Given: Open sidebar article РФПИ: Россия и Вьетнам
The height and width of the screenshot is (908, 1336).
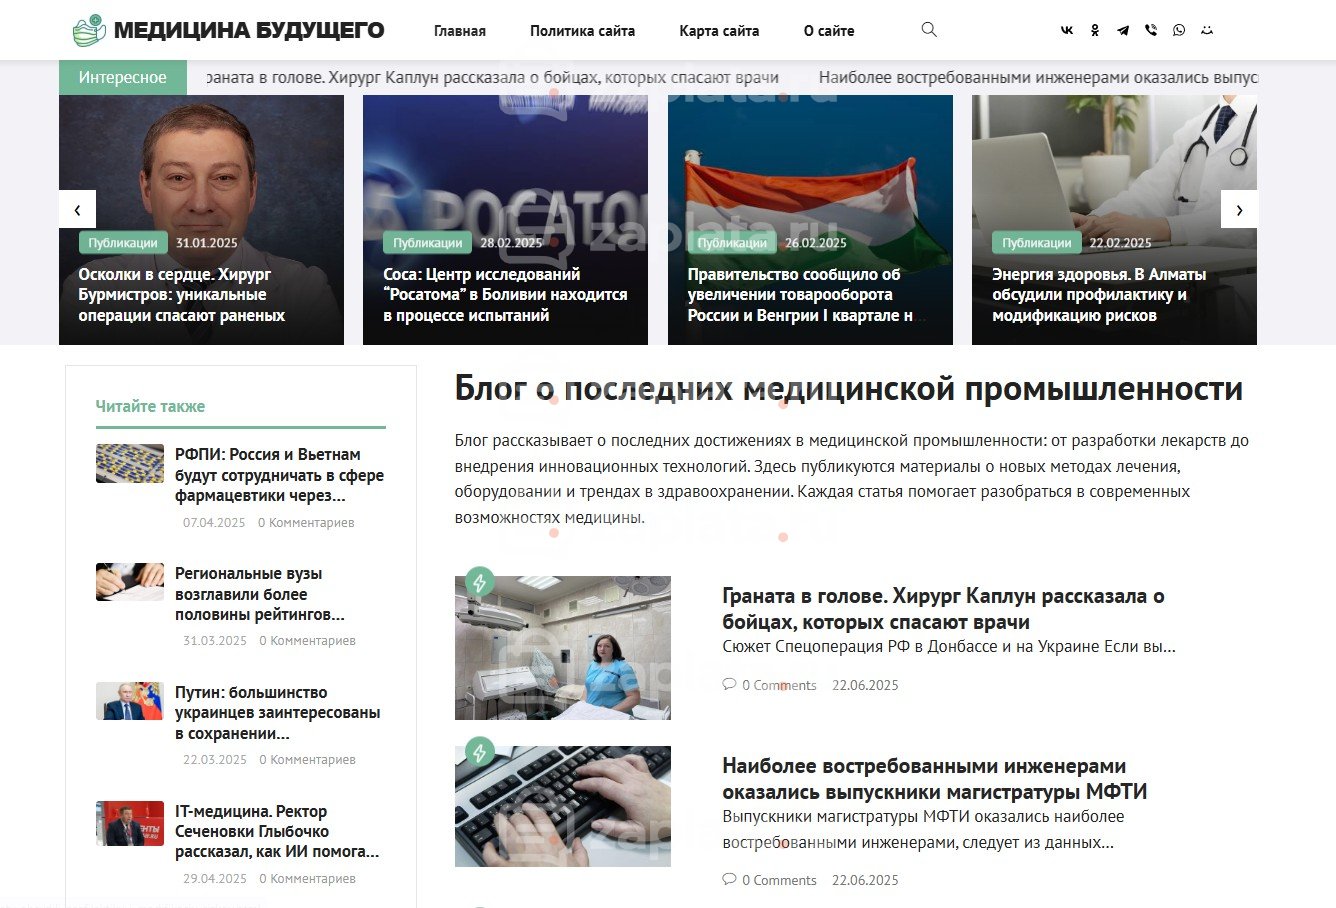Looking at the screenshot, I should pyautogui.click(x=279, y=475).
